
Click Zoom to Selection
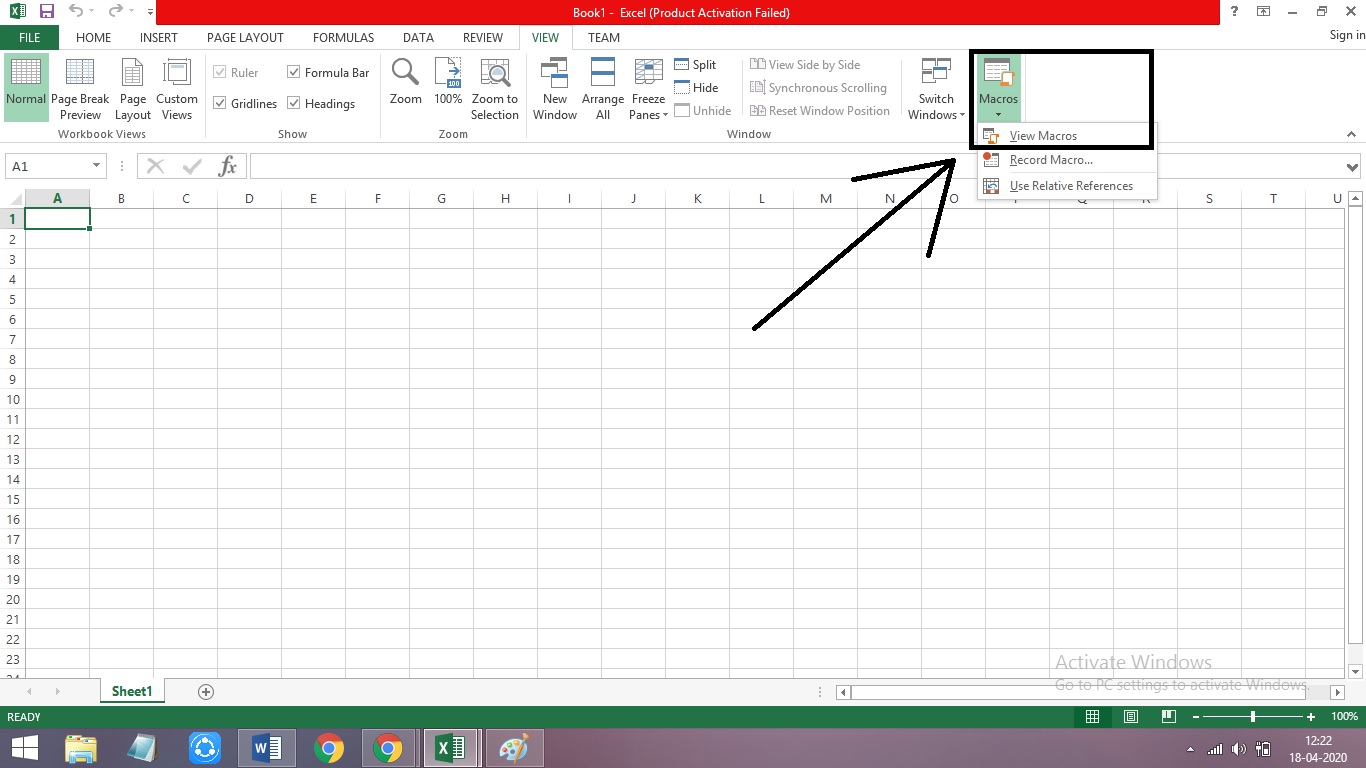tap(495, 88)
